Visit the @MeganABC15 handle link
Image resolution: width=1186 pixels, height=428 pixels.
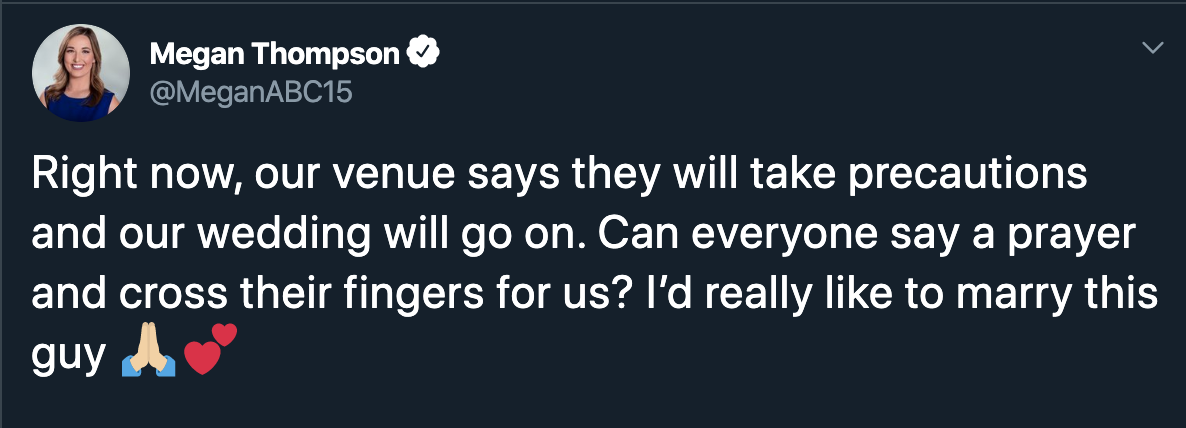pos(251,93)
